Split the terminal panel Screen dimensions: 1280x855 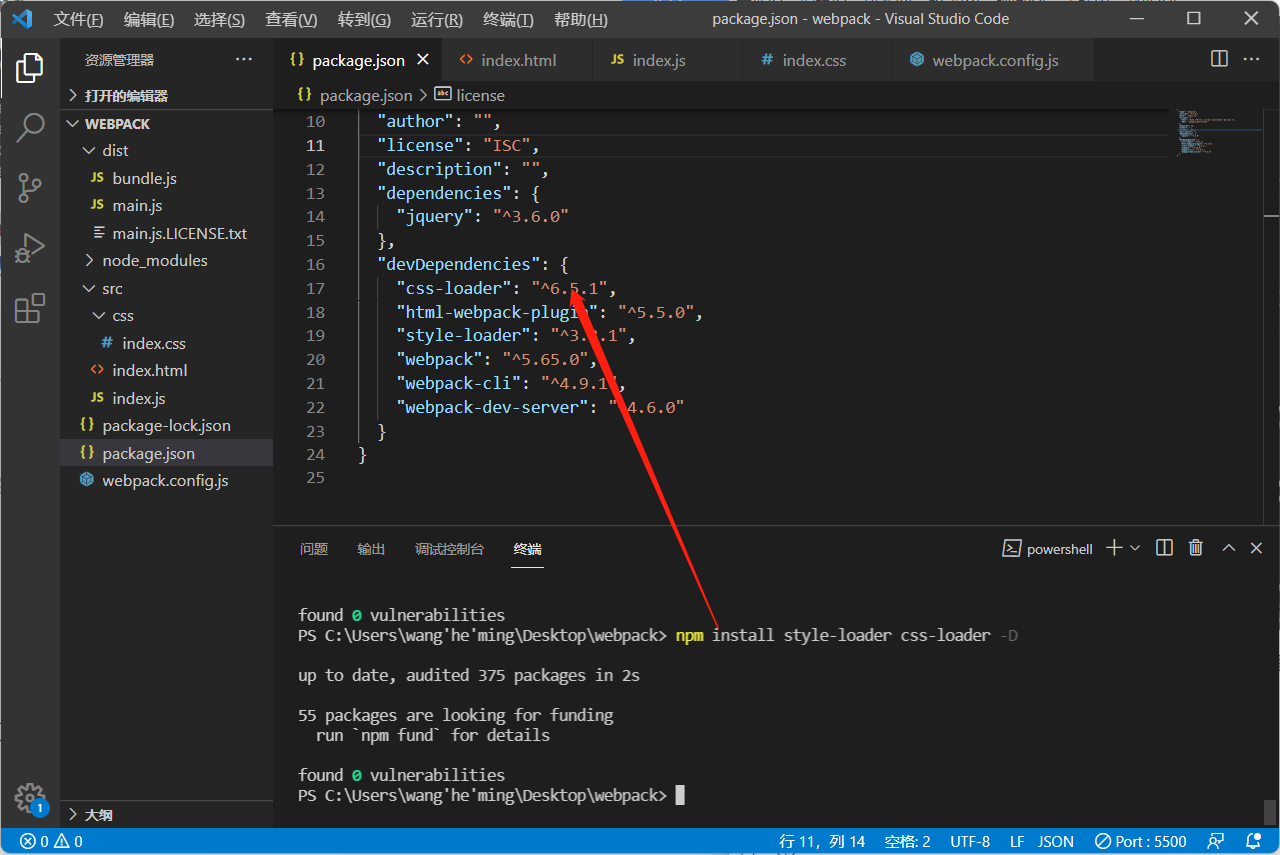pyautogui.click(x=1164, y=548)
